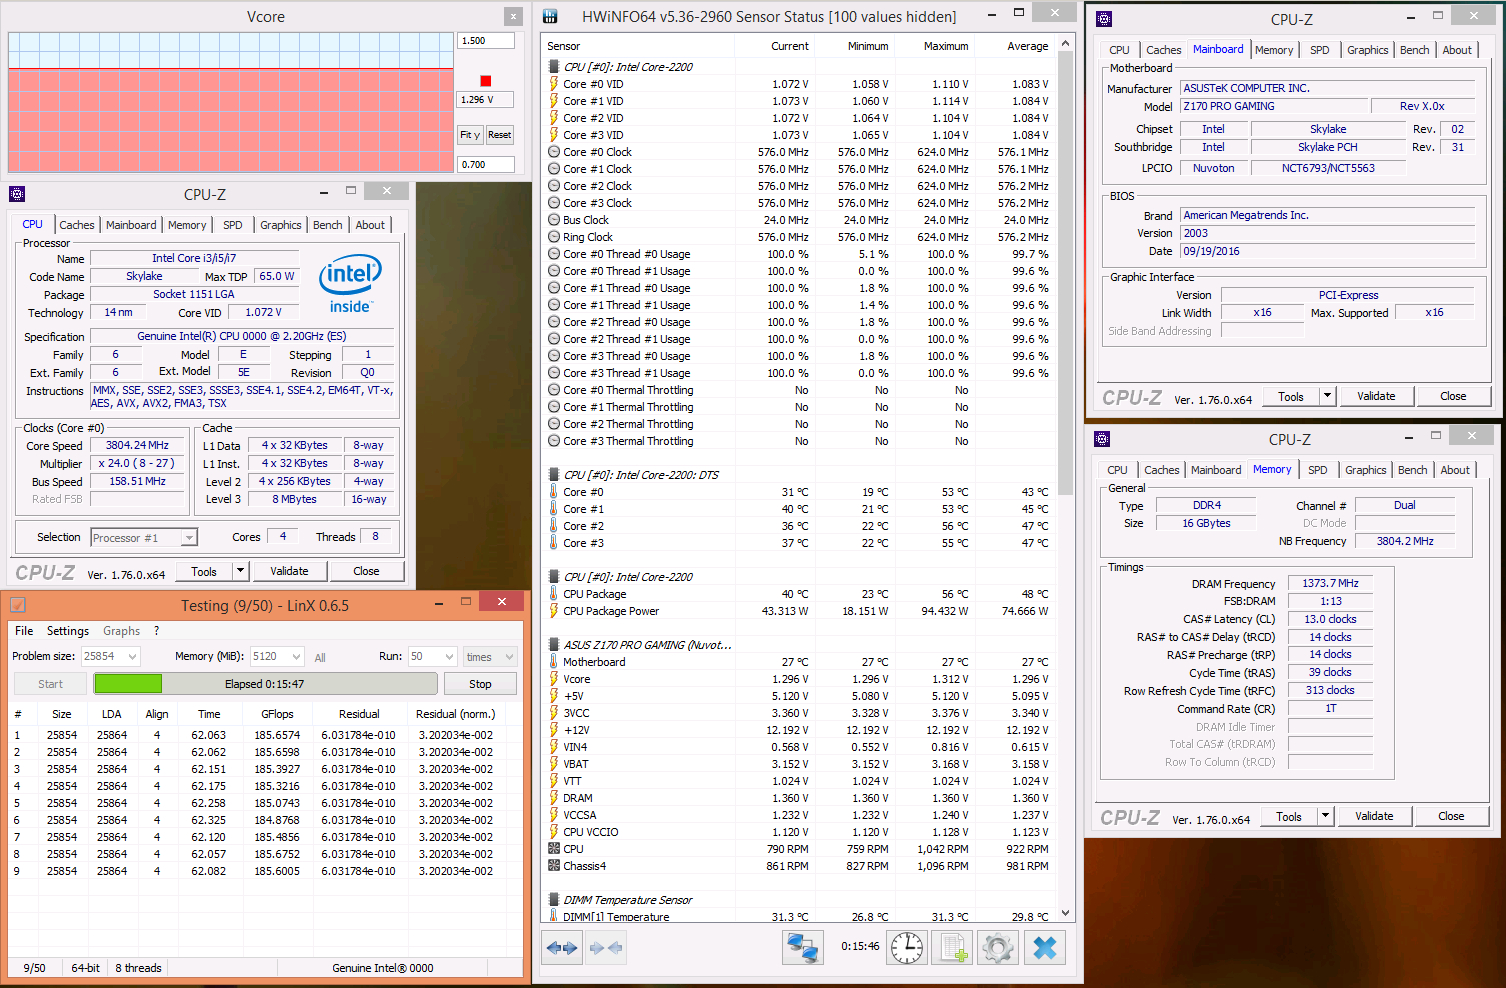Image resolution: width=1506 pixels, height=988 pixels.
Task: Click the ? help menu in LinX
Action: (156, 631)
